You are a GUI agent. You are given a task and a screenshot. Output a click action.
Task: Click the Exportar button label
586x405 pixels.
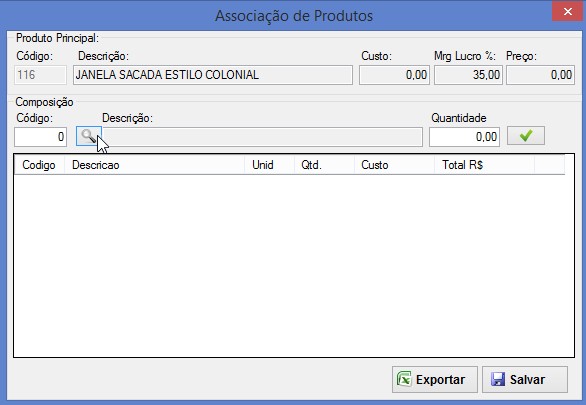(x=440, y=380)
